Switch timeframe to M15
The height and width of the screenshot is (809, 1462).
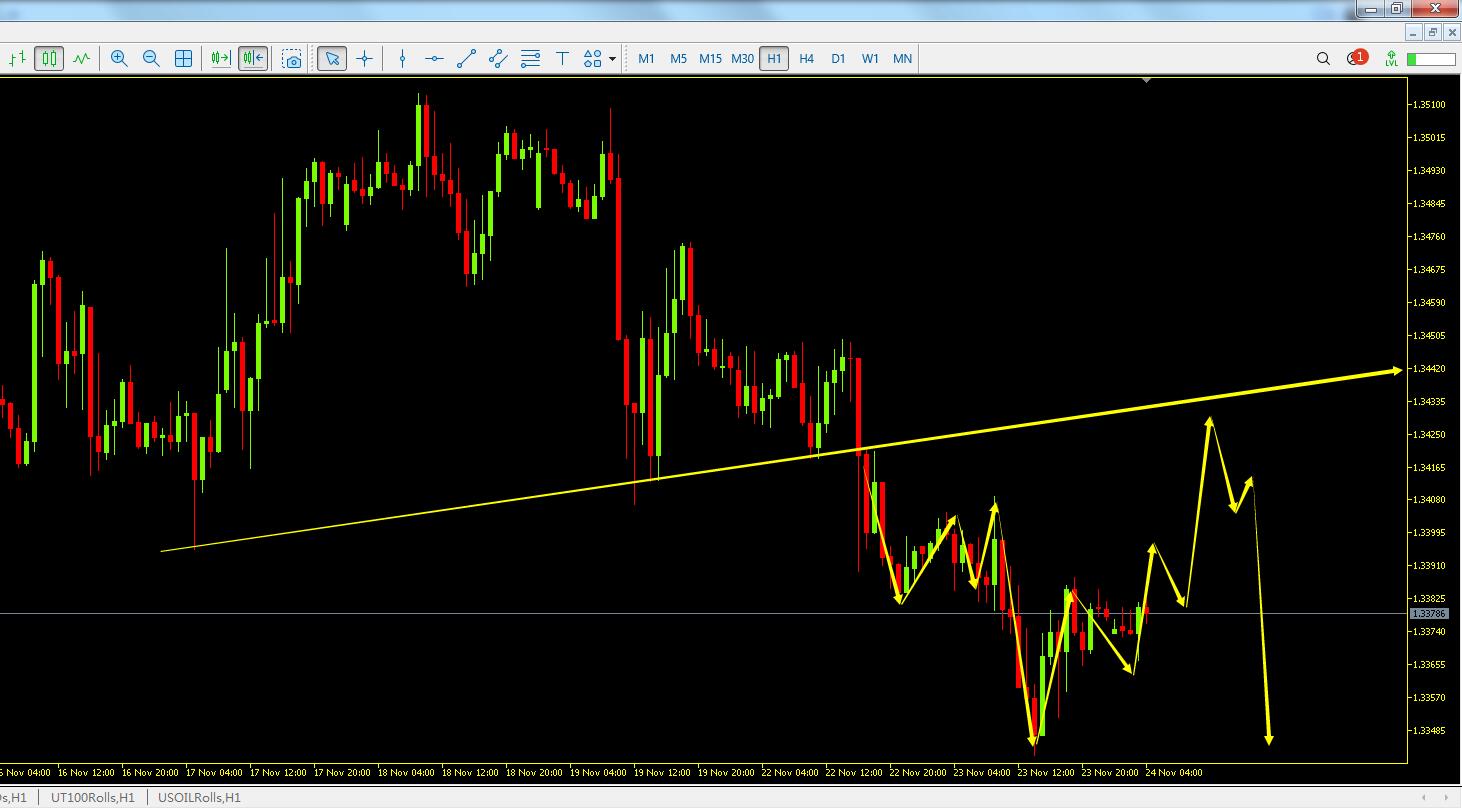point(710,59)
